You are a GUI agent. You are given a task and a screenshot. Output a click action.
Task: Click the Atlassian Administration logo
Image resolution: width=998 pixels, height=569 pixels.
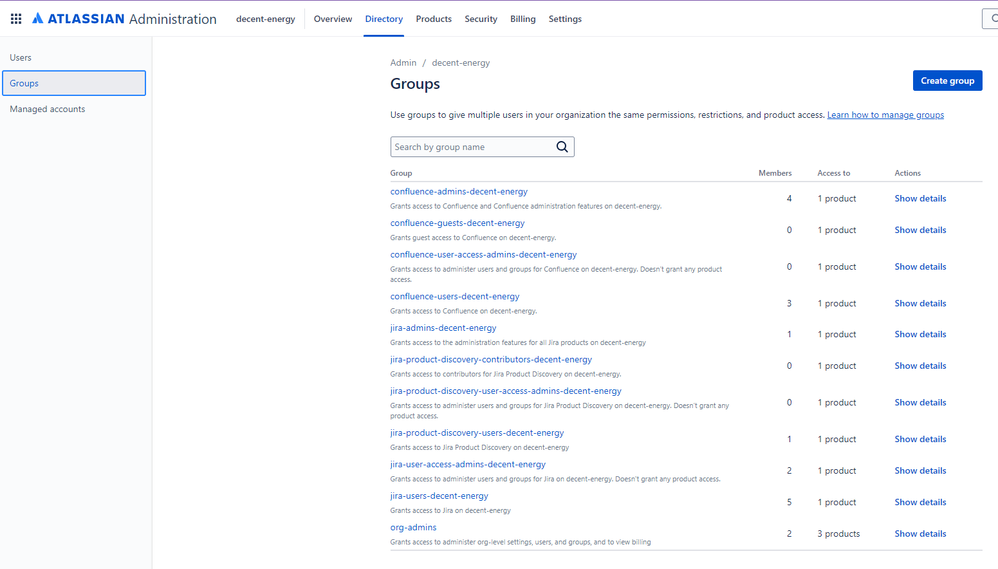(124, 19)
